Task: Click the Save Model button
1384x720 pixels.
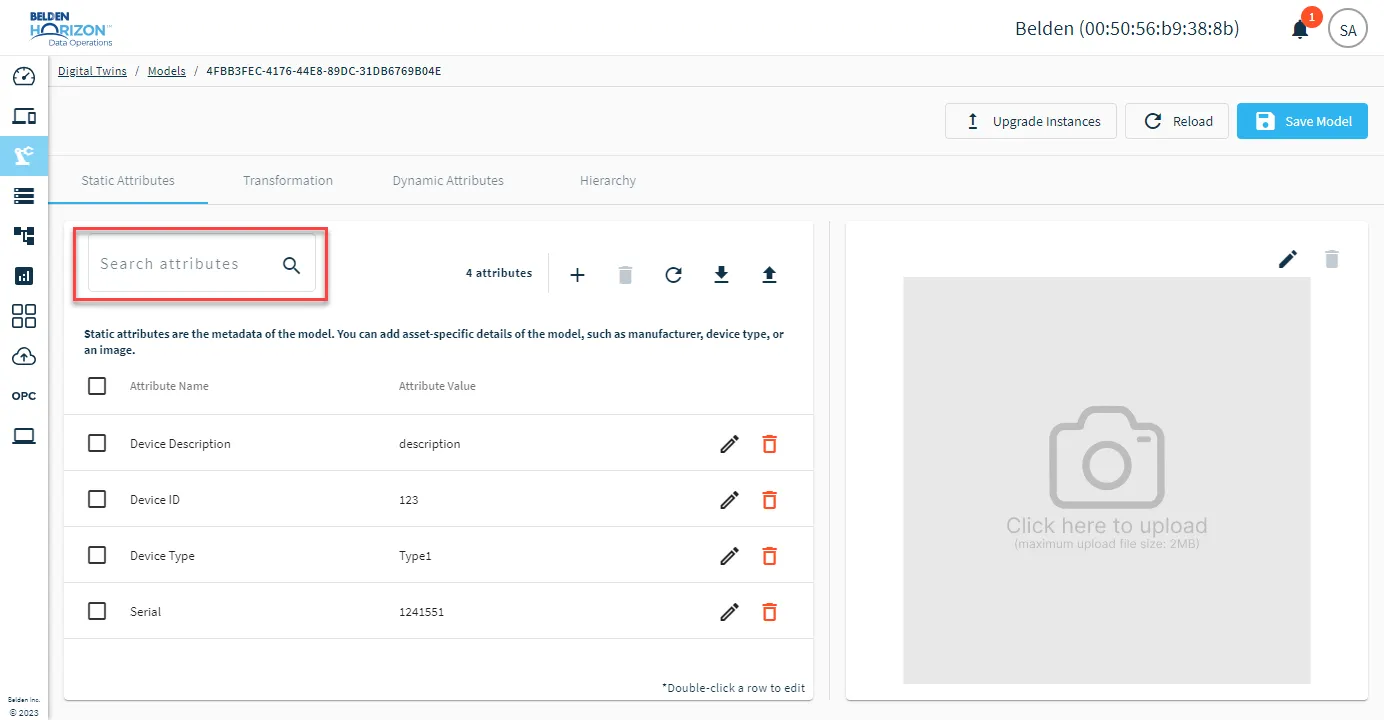Action: click(x=1302, y=121)
